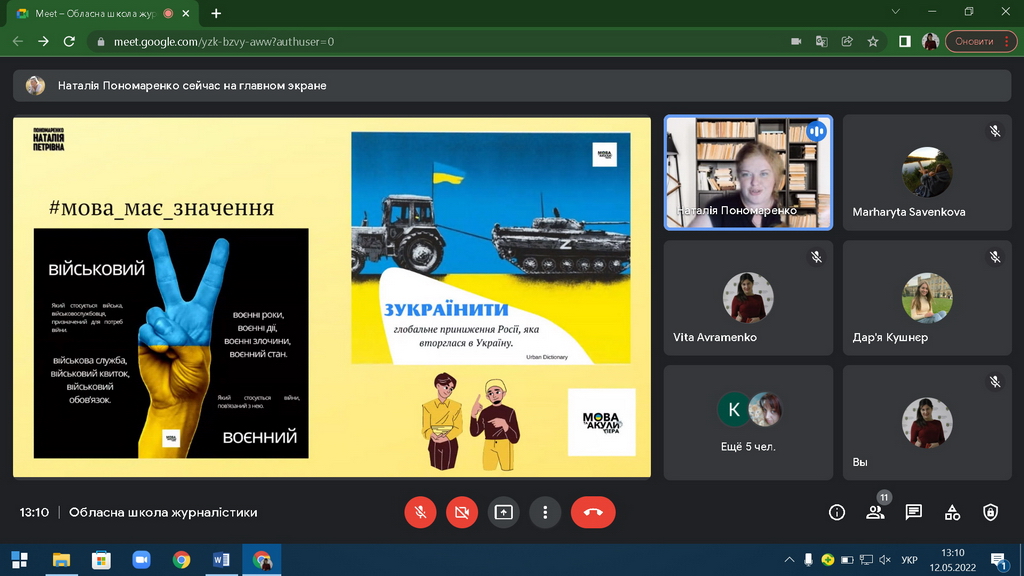Select Marharyta Savenkova participant tile
Image resolution: width=1024 pixels, height=576 pixels.
coord(927,172)
